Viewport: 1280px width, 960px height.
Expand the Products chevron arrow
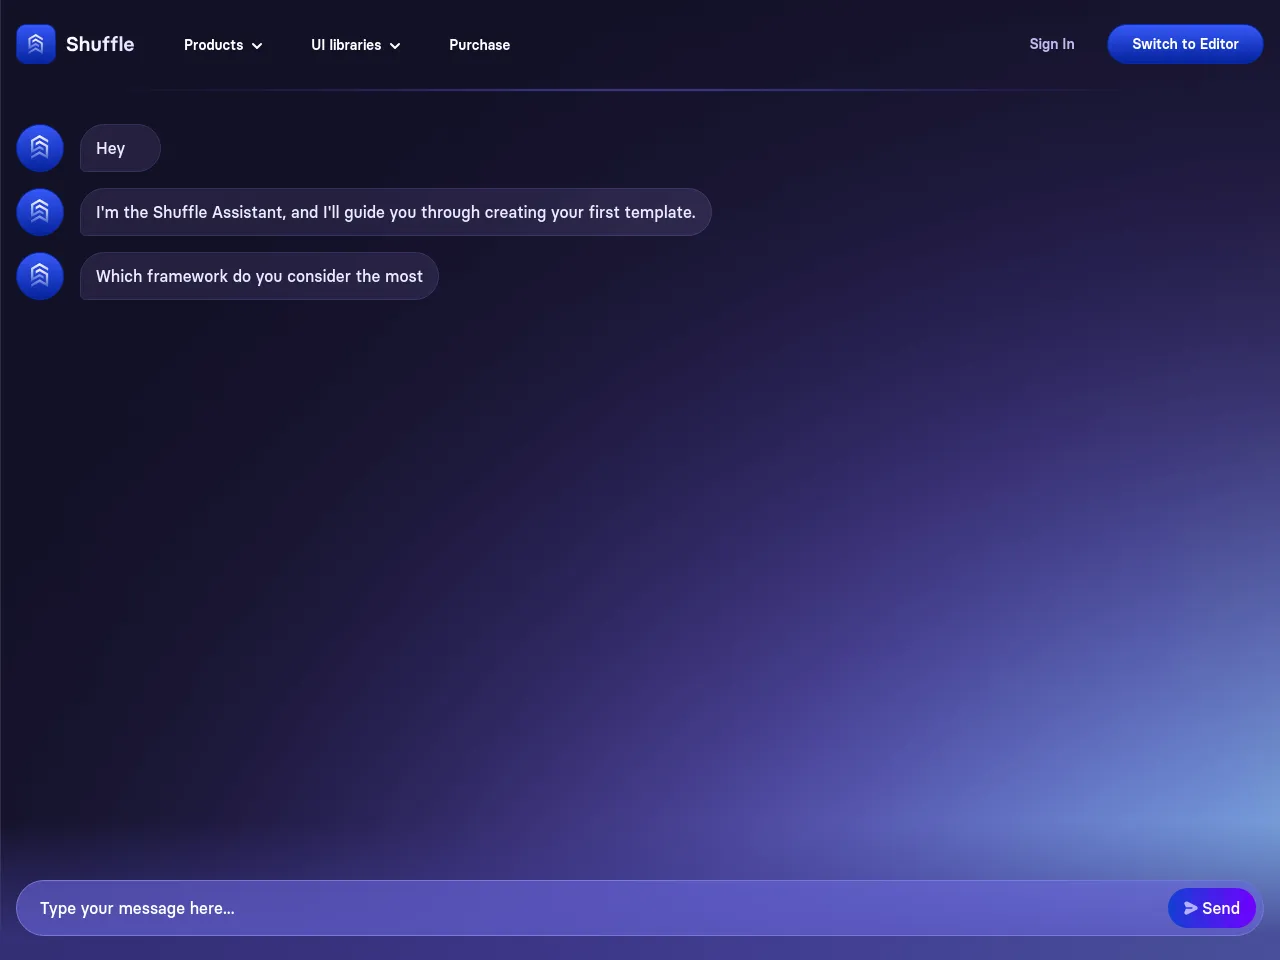pyautogui.click(x=257, y=46)
